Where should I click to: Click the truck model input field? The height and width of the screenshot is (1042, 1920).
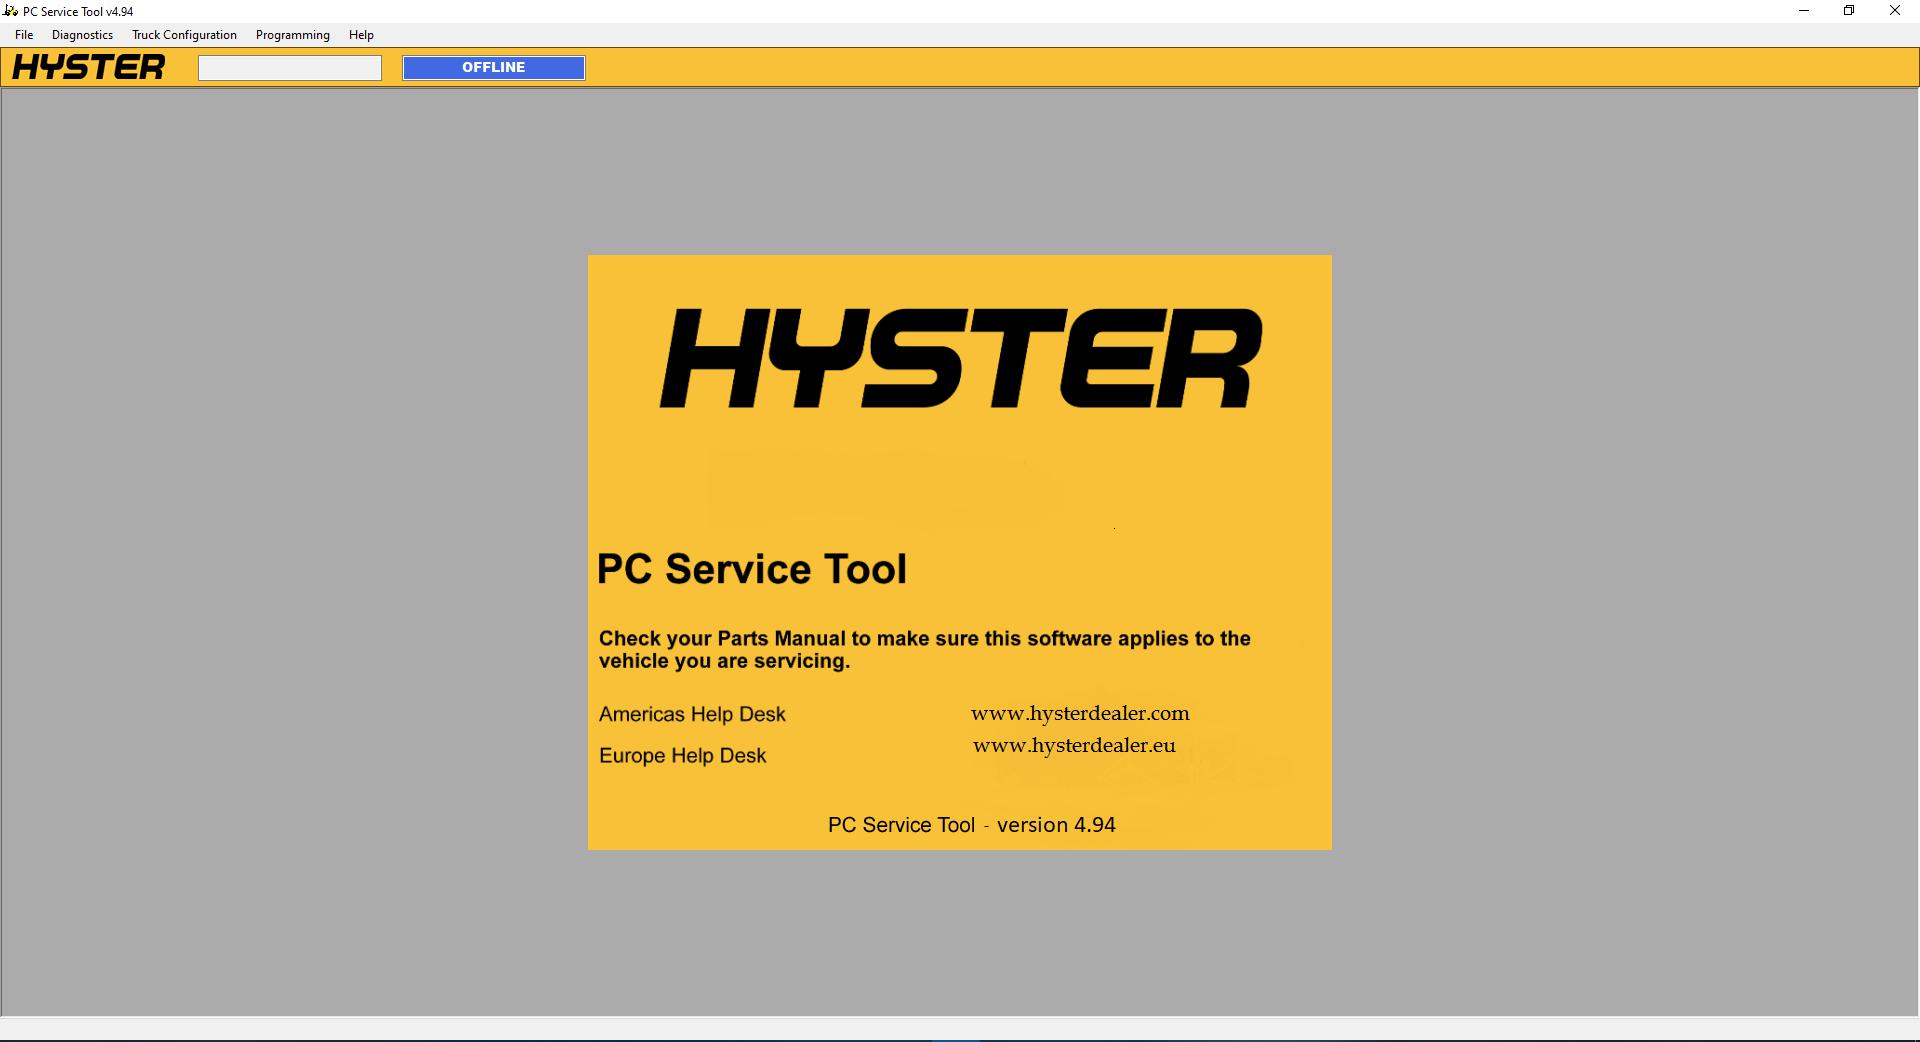(x=289, y=67)
